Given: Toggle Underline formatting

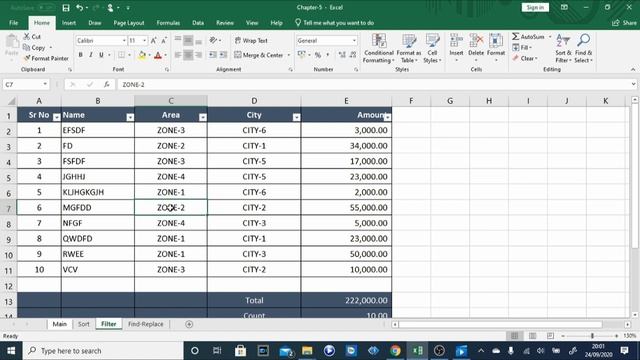Looking at the screenshot, I should pos(101,55).
